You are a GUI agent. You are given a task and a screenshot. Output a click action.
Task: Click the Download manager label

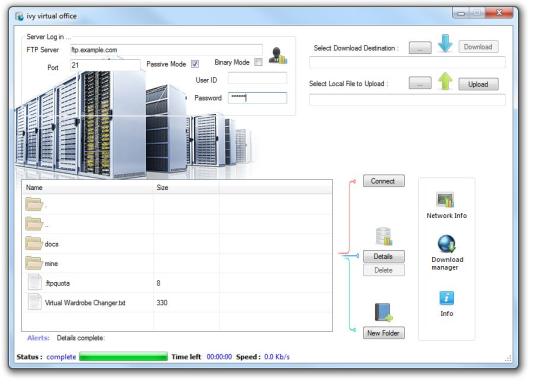click(447, 263)
